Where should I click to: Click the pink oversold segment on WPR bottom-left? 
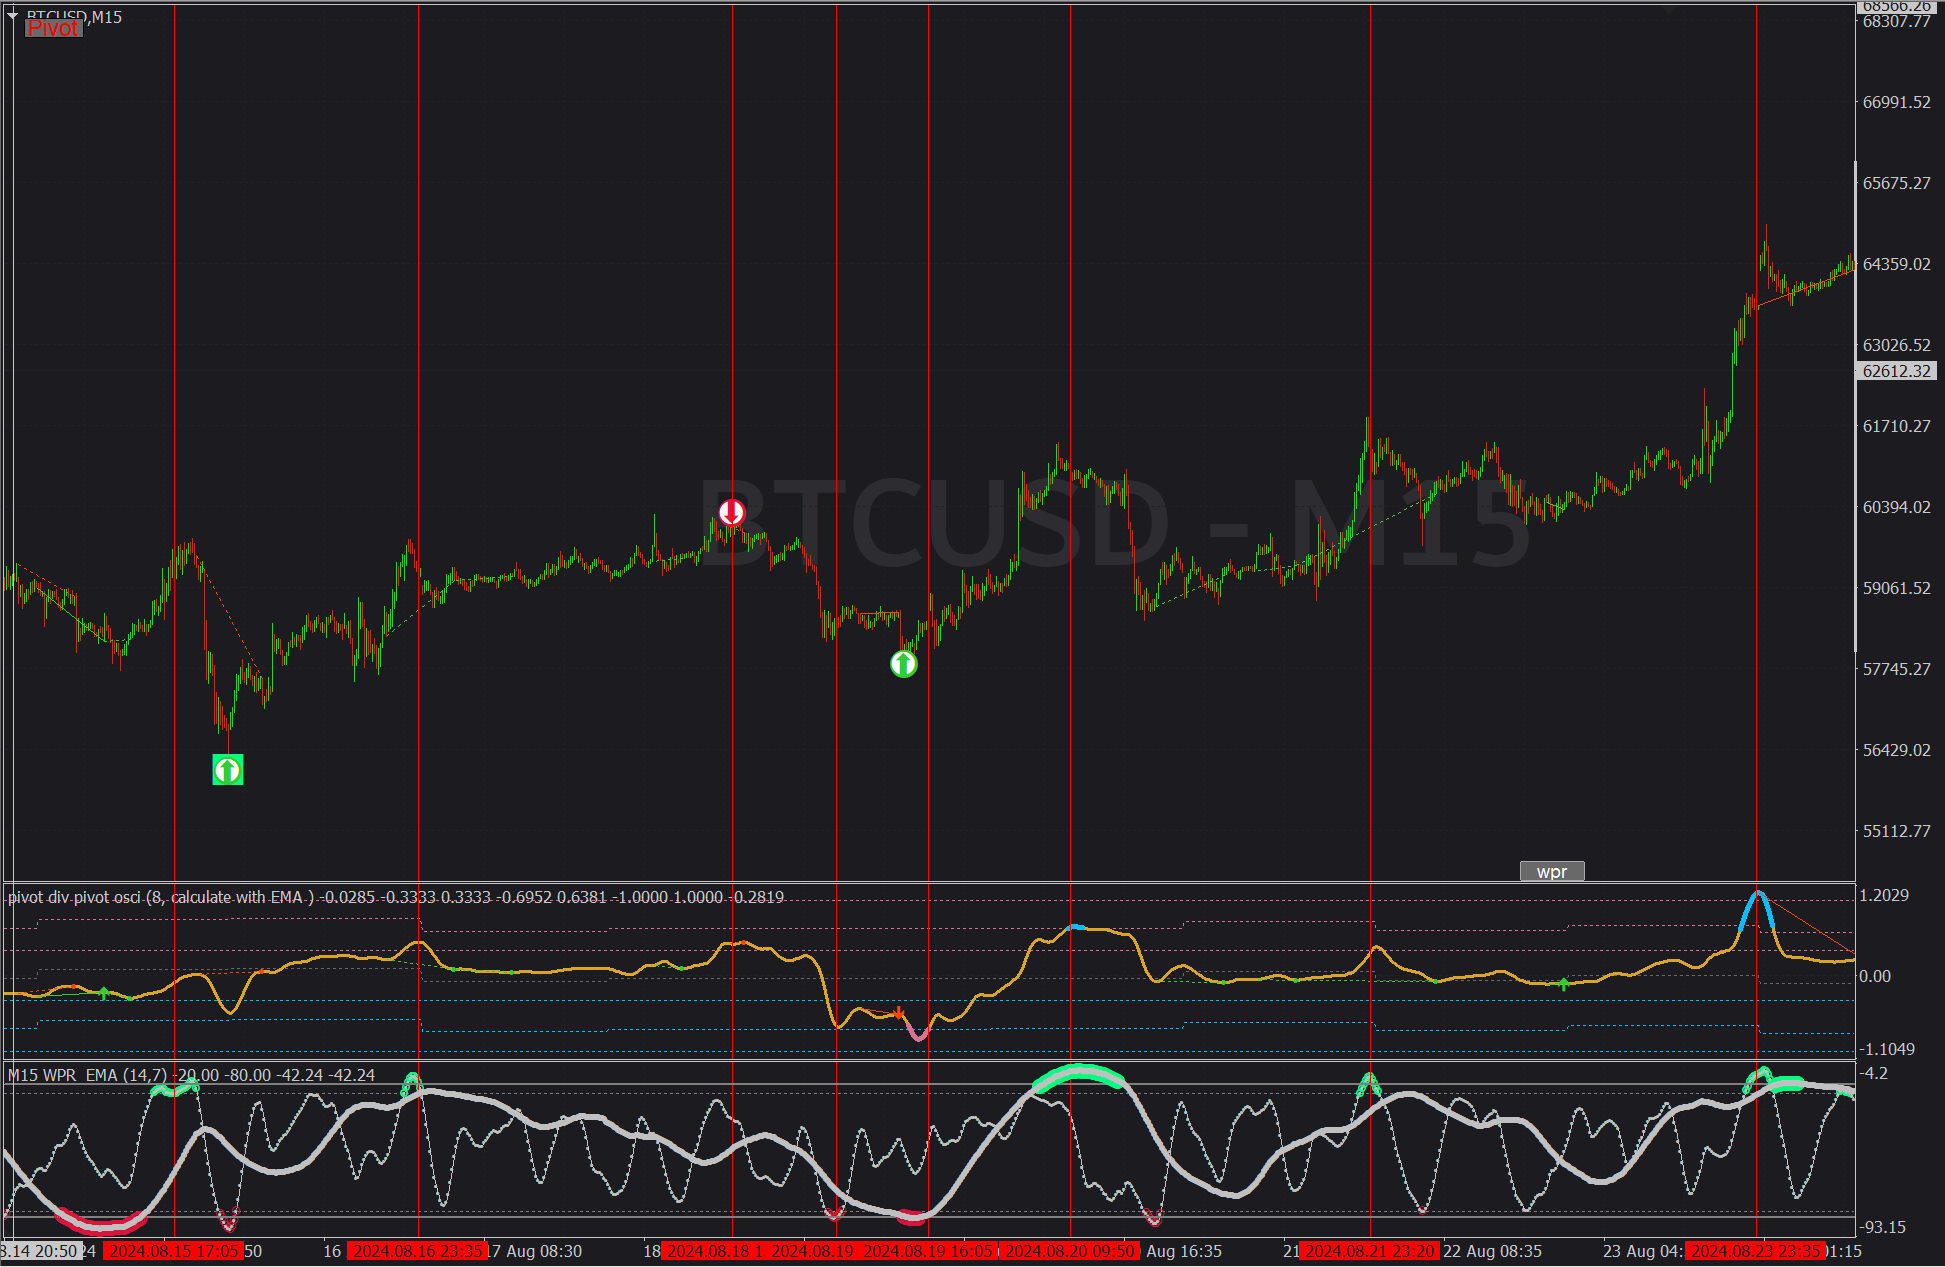click(100, 1224)
